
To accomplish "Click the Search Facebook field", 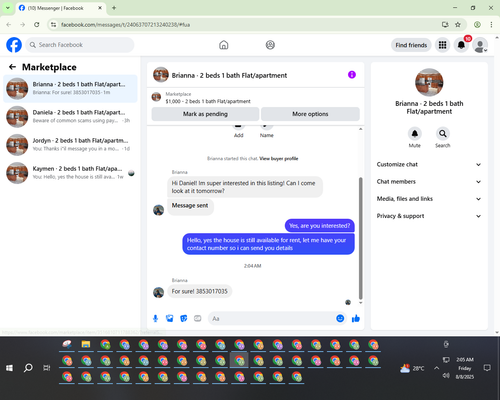I will click(80, 45).
